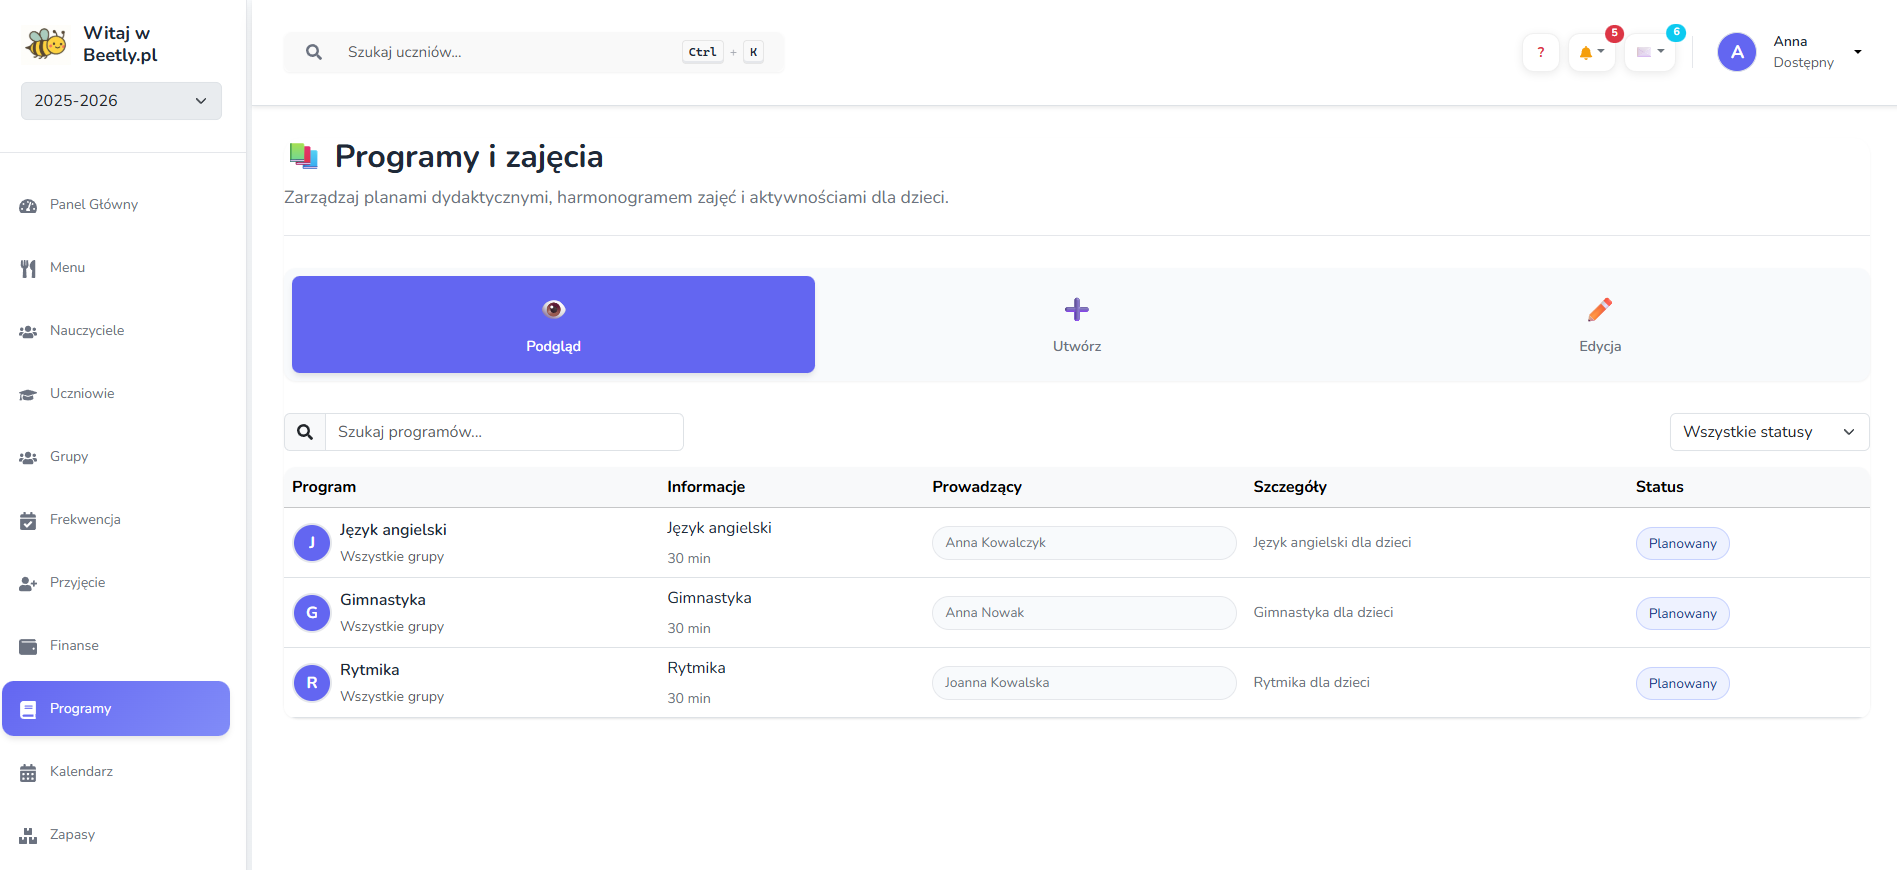Open Anna Kowalczyk instructor selector
1897x870 pixels.
[x=1084, y=543]
